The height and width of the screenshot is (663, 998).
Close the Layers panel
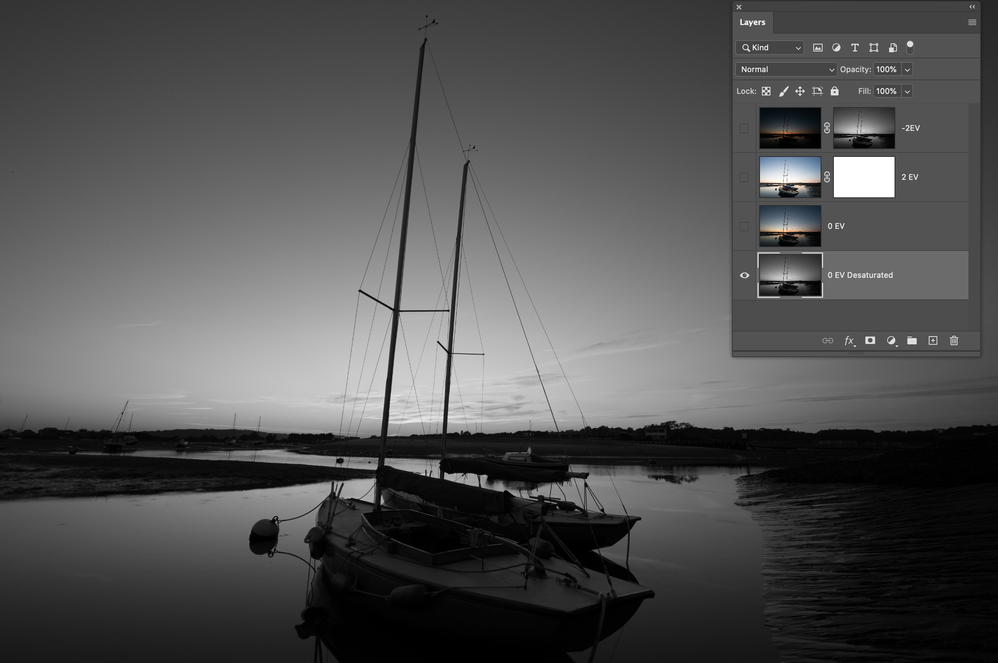pos(739,7)
